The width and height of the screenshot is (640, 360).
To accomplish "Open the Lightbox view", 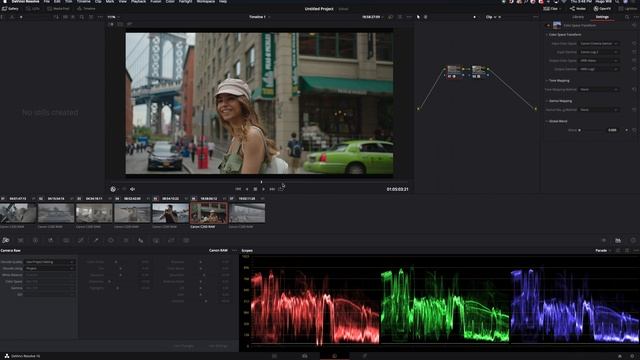I will (x=629, y=9).
